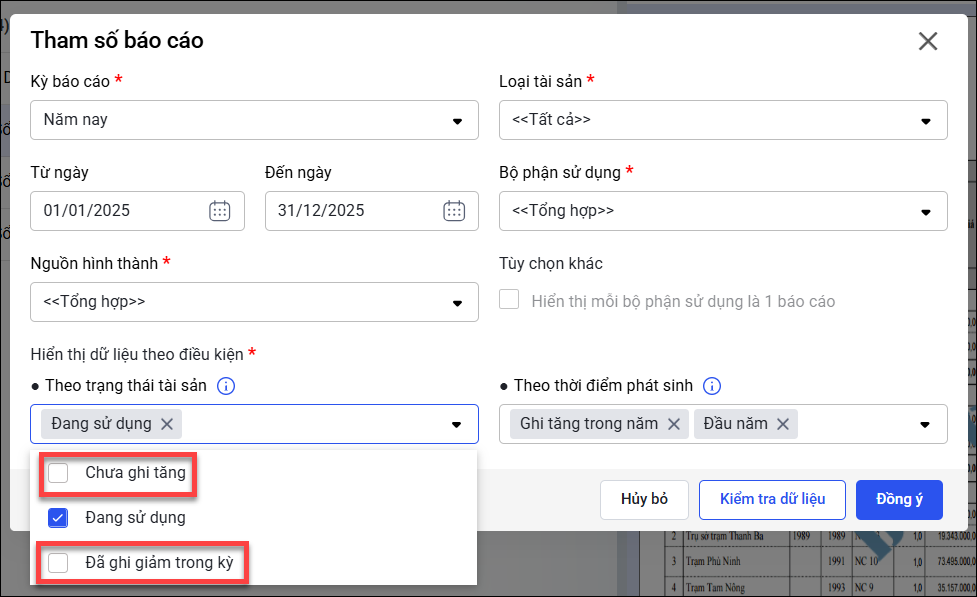This screenshot has height=597, width=977.
Task: Click info icon beside Theo thời điểm phát sinh
Action: 712,386
